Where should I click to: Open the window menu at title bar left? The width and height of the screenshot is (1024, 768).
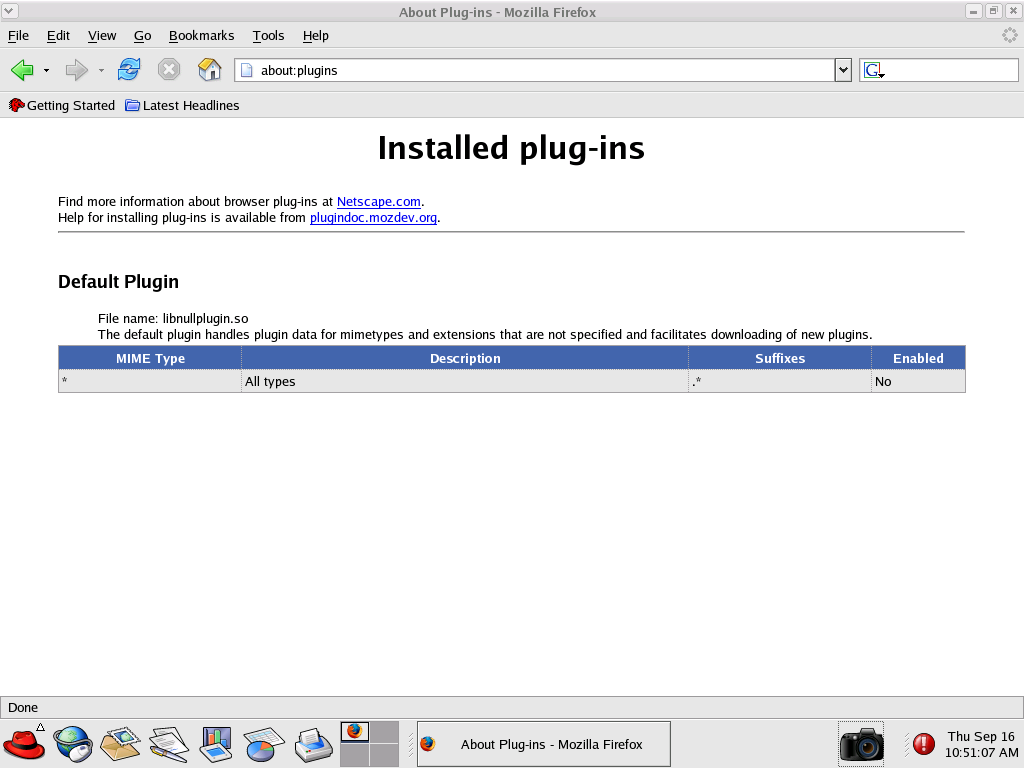10,11
